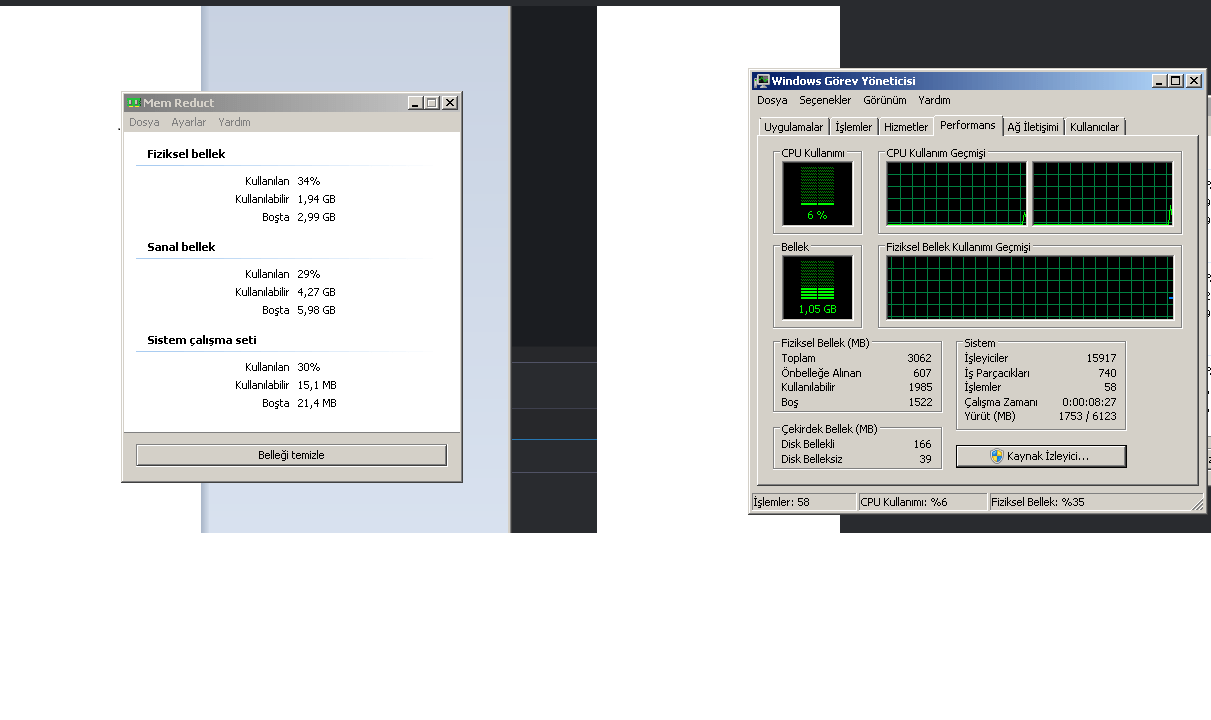Click the right CPU history graph
The image size is (1211, 720).
pyautogui.click(x=1102, y=194)
